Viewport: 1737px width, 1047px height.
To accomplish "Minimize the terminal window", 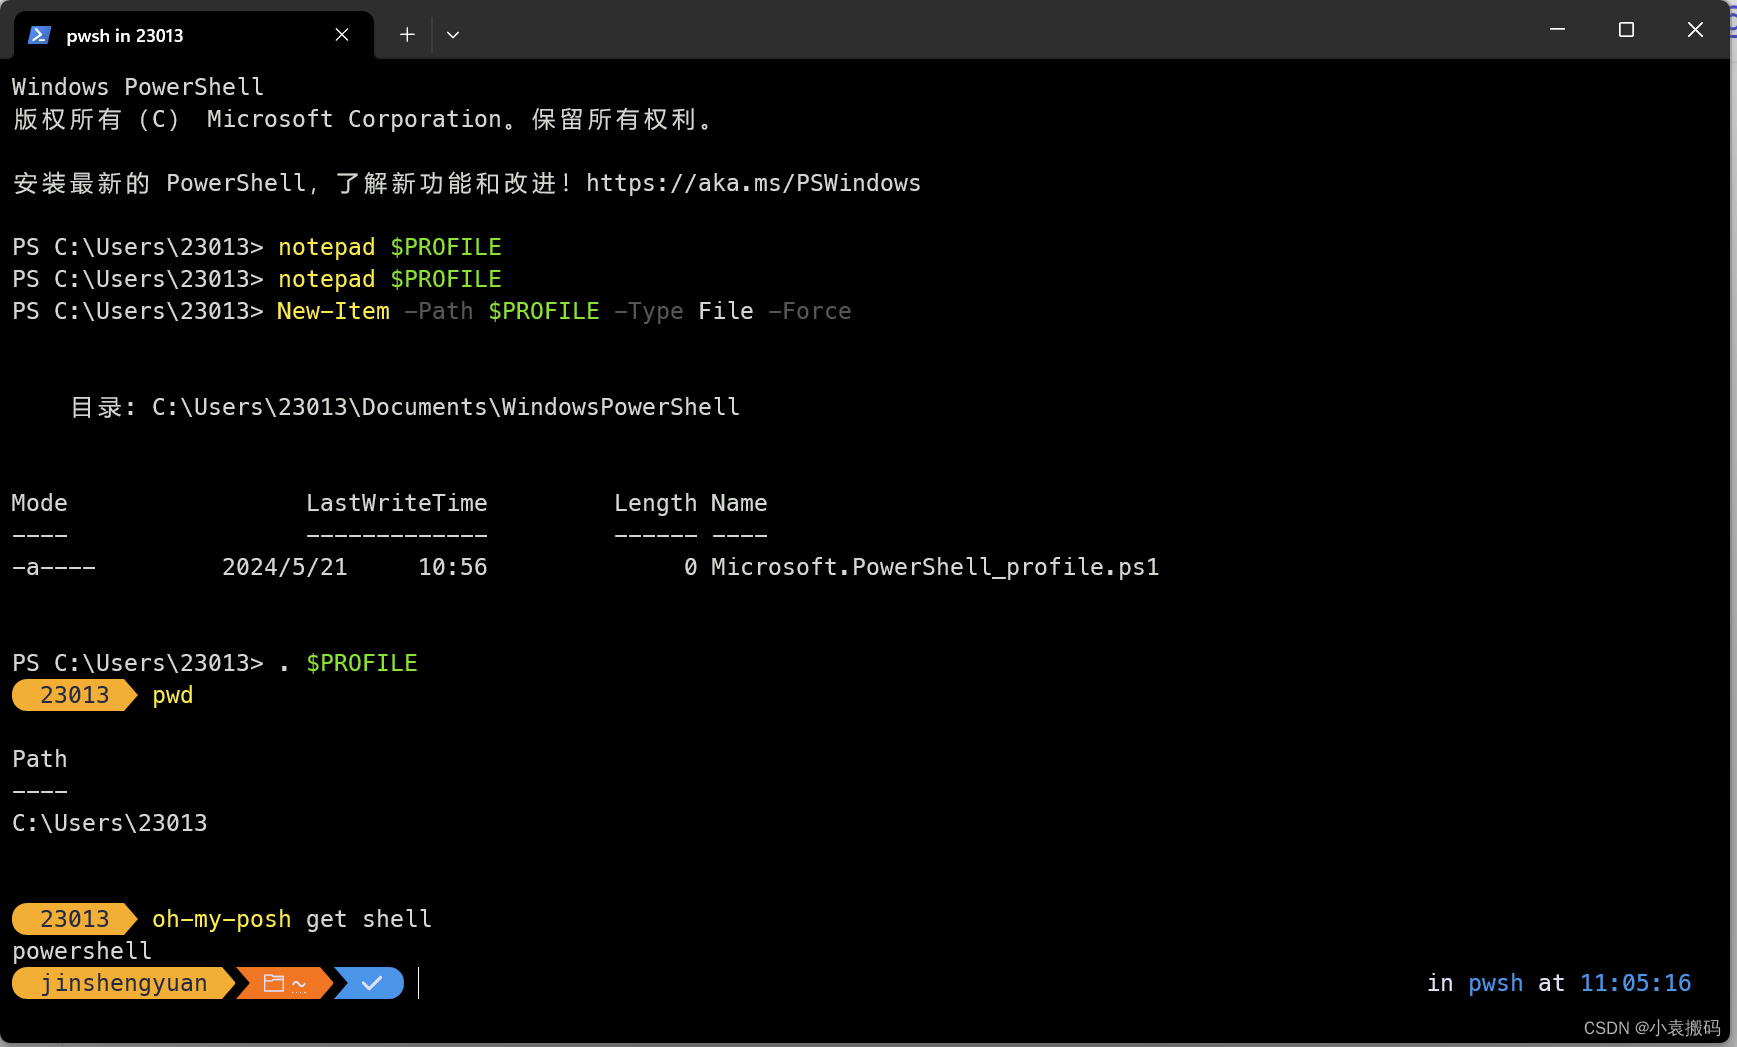I will [x=1557, y=30].
